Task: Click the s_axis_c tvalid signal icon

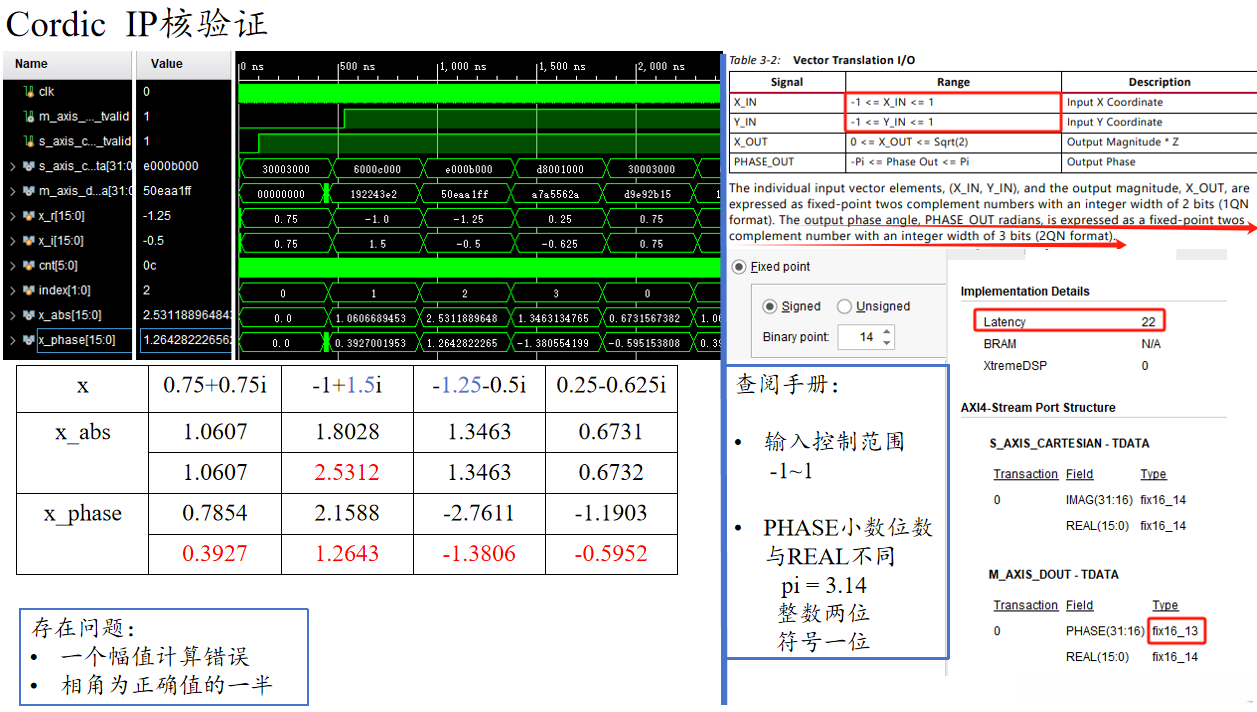Action: coord(29,141)
